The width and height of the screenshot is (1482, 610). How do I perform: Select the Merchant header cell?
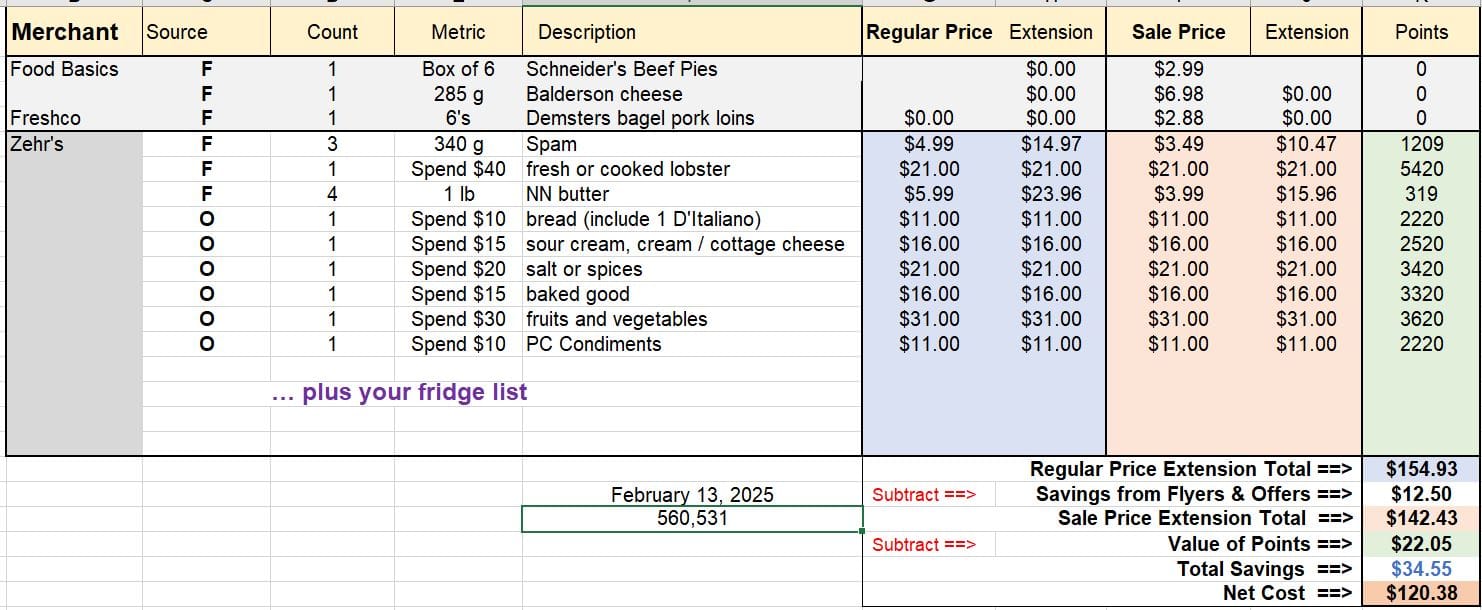74,32
